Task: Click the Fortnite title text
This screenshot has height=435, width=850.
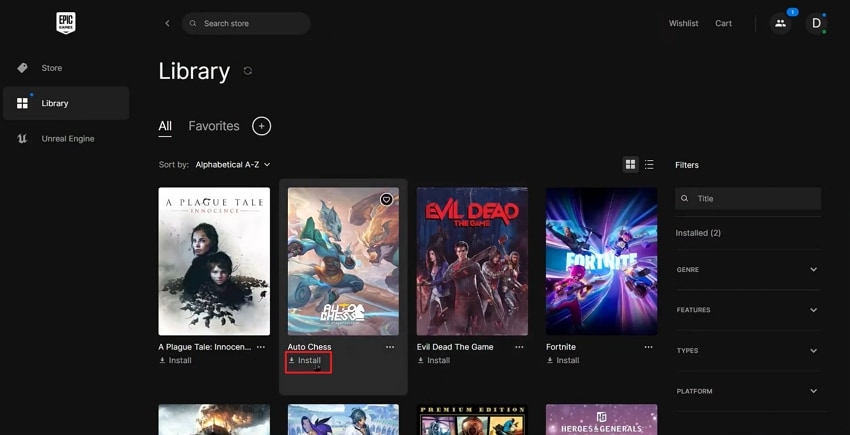Action: pos(561,347)
